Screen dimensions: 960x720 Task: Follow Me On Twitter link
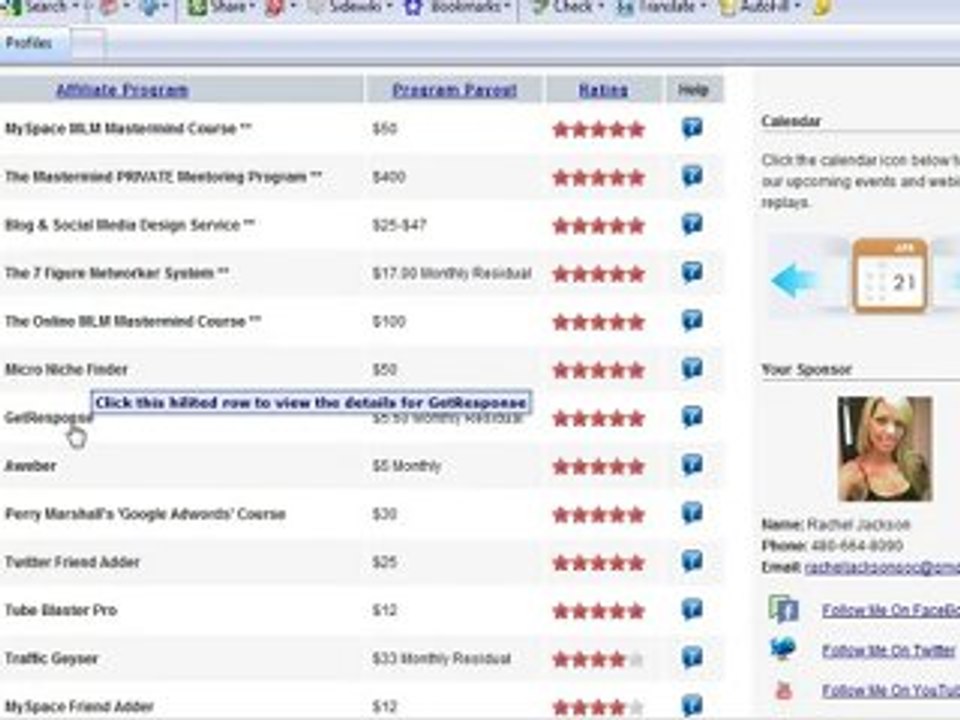888,650
